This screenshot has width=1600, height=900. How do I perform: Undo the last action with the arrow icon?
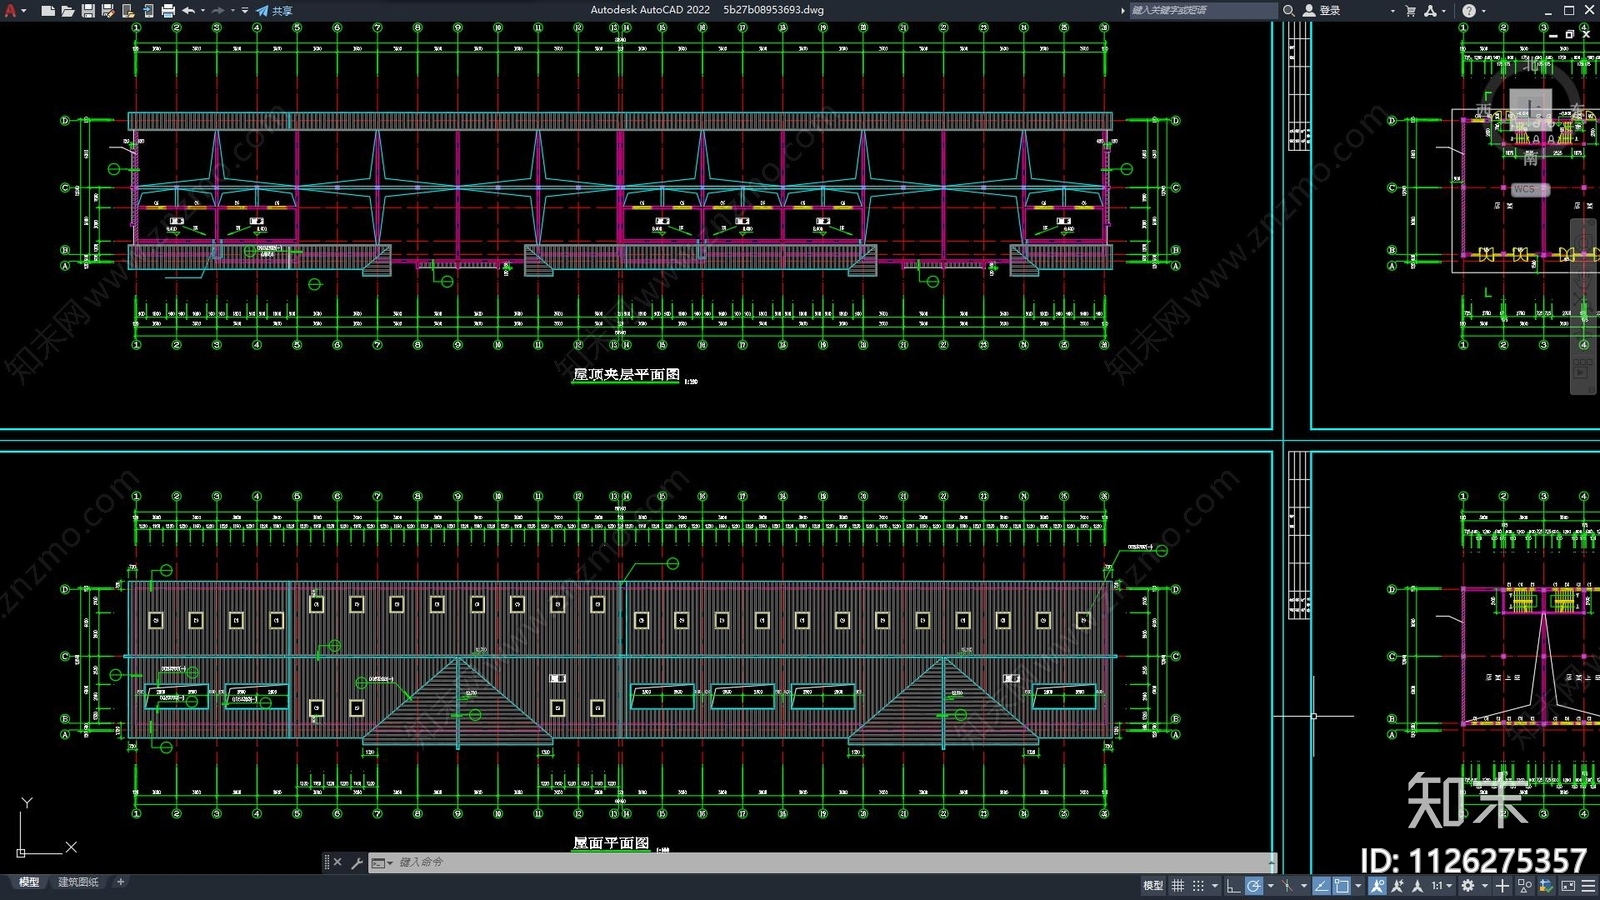point(188,10)
